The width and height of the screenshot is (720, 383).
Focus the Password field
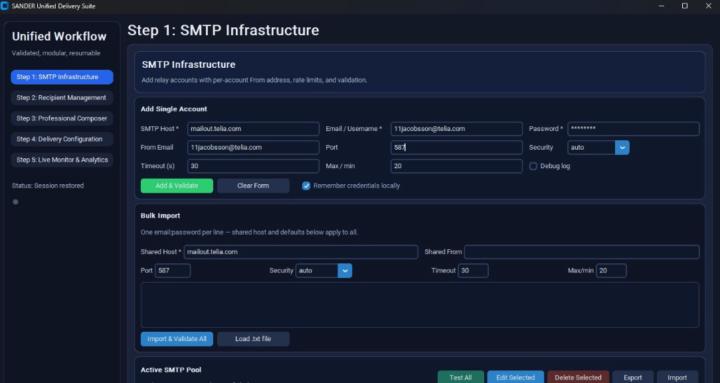(x=633, y=129)
